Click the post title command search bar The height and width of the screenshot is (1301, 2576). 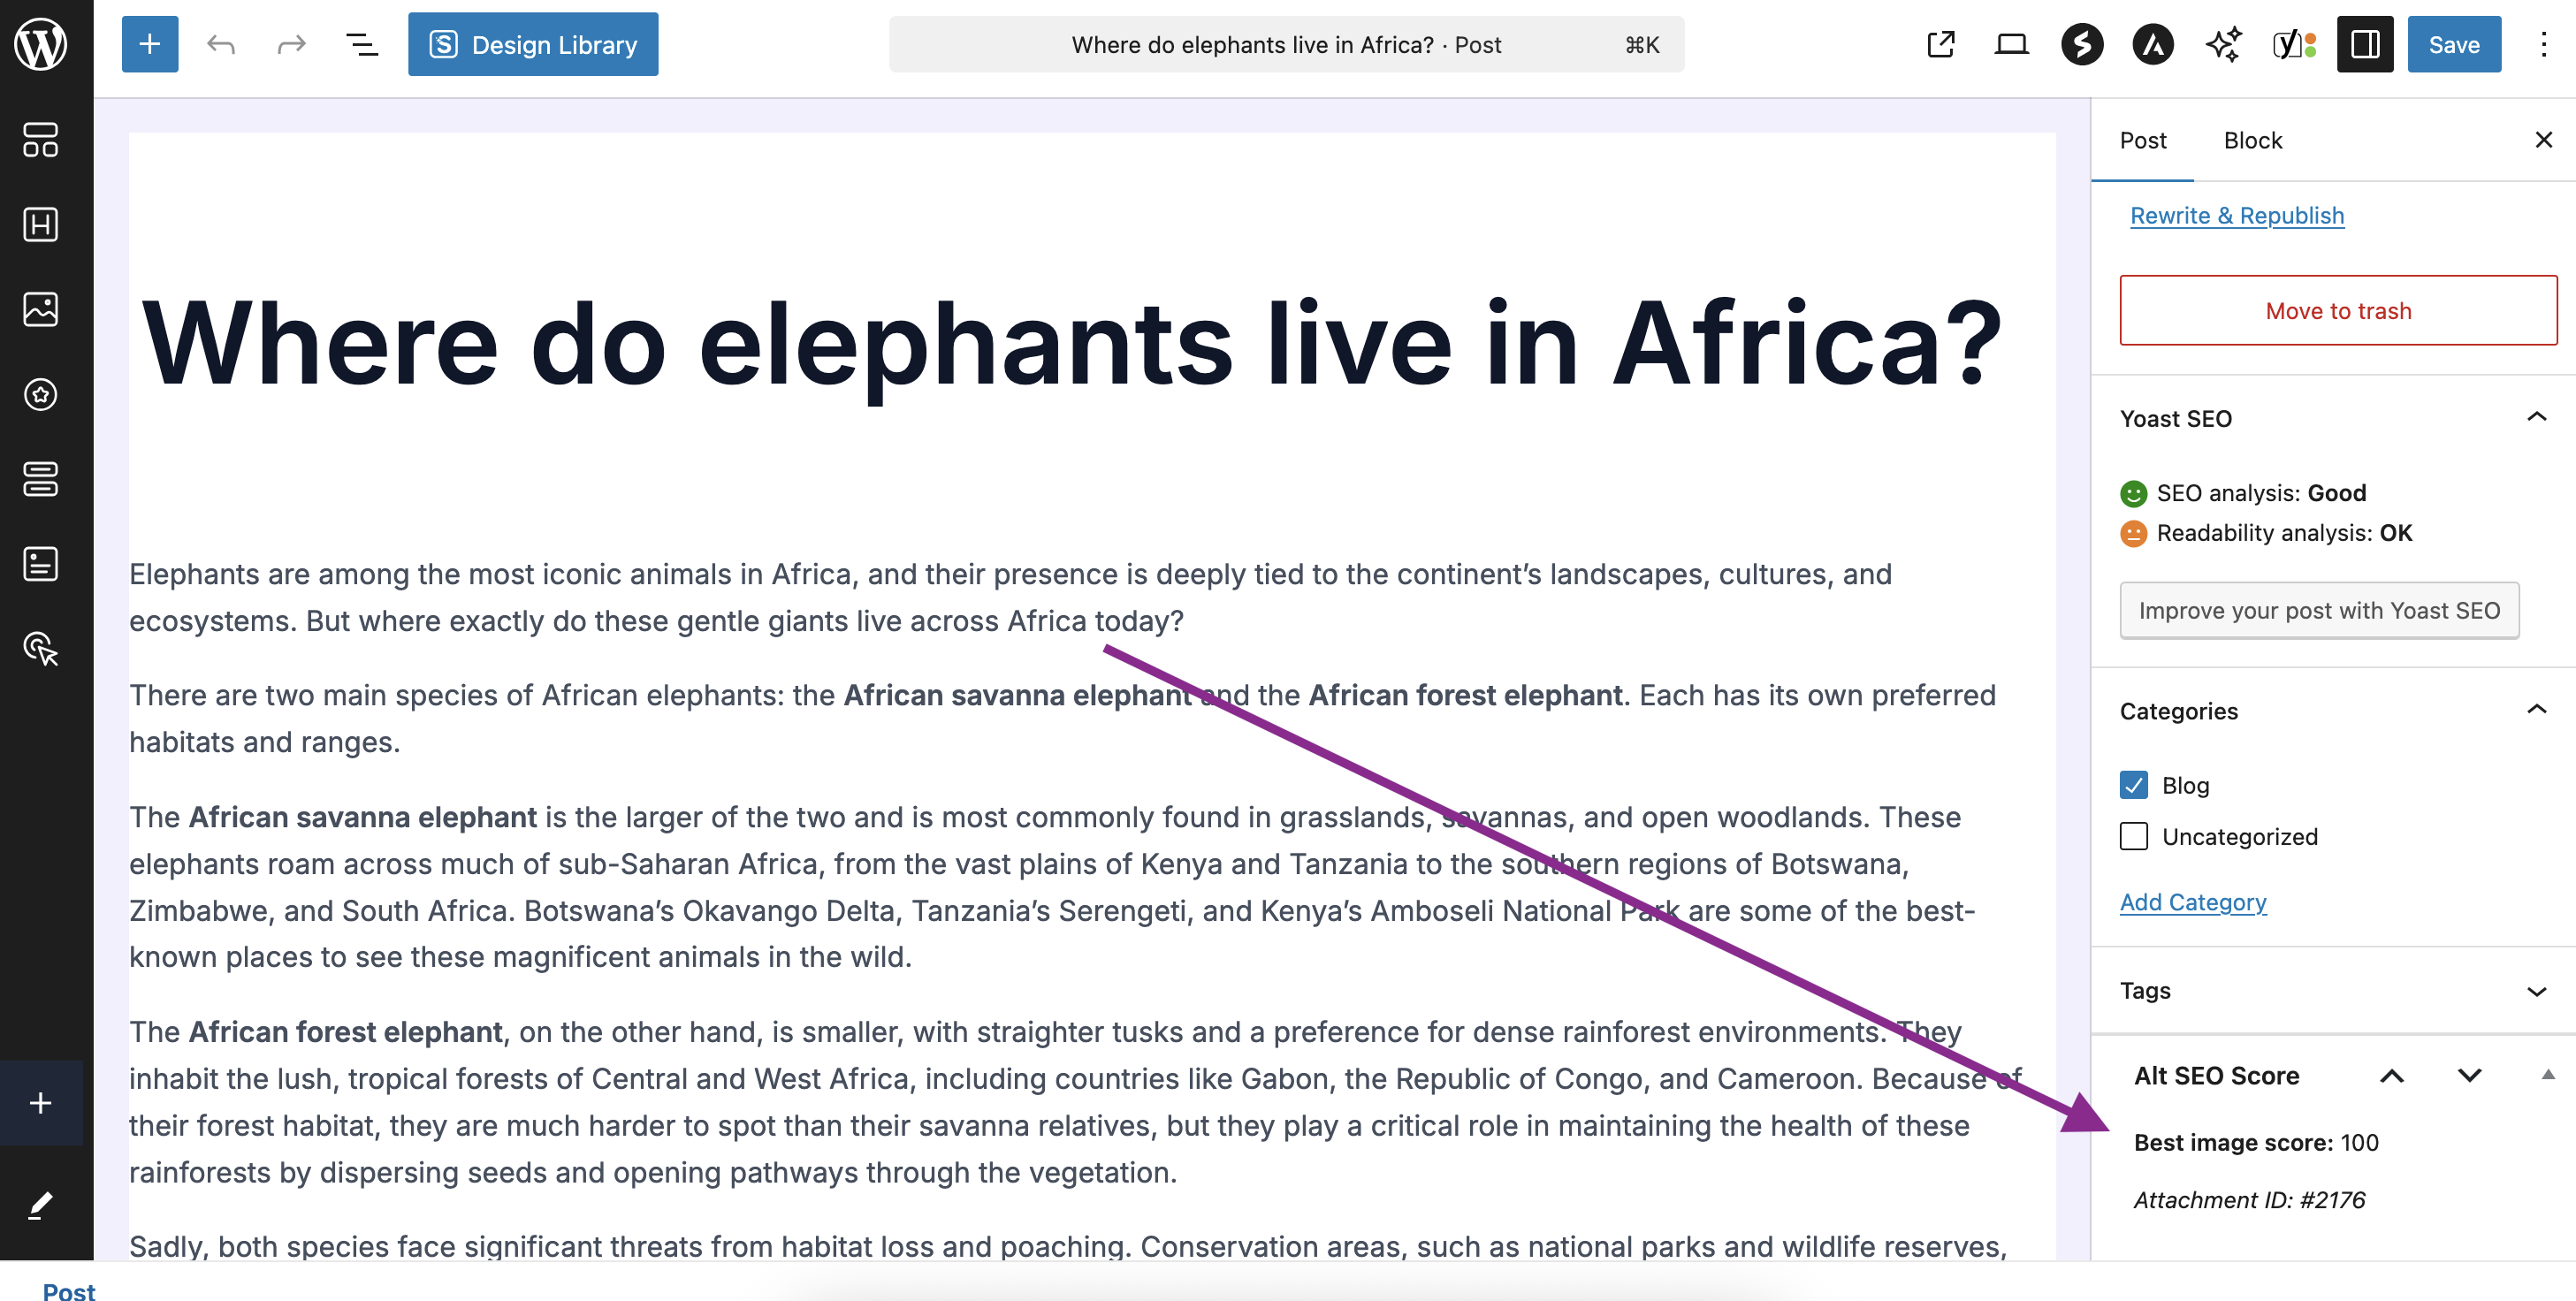coord(1286,44)
